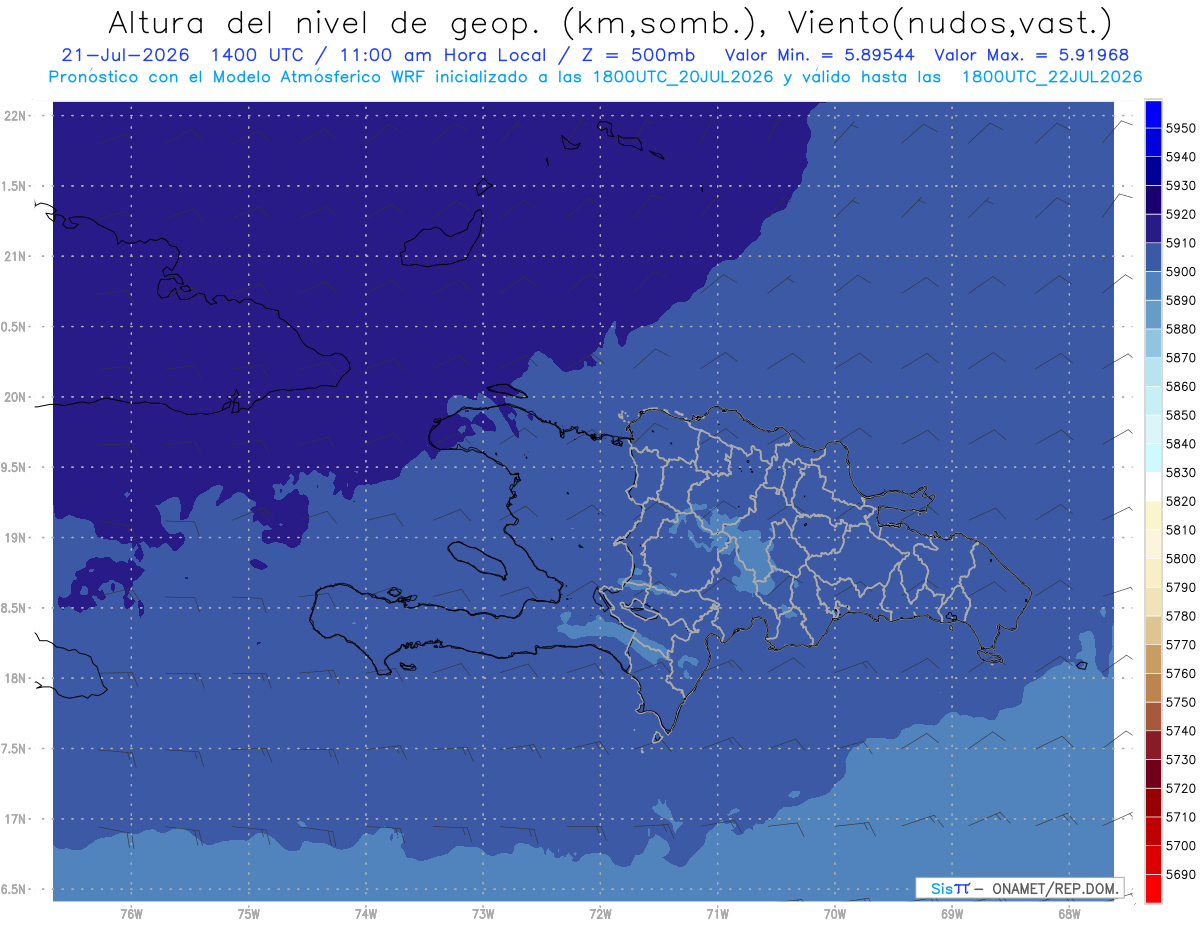Pick the colorbar swatch between 5910 and 5920

1152,228
